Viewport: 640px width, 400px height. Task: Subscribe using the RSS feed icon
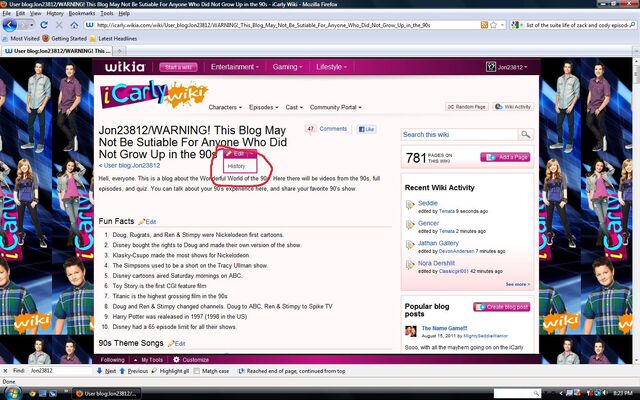pos(484,25)
